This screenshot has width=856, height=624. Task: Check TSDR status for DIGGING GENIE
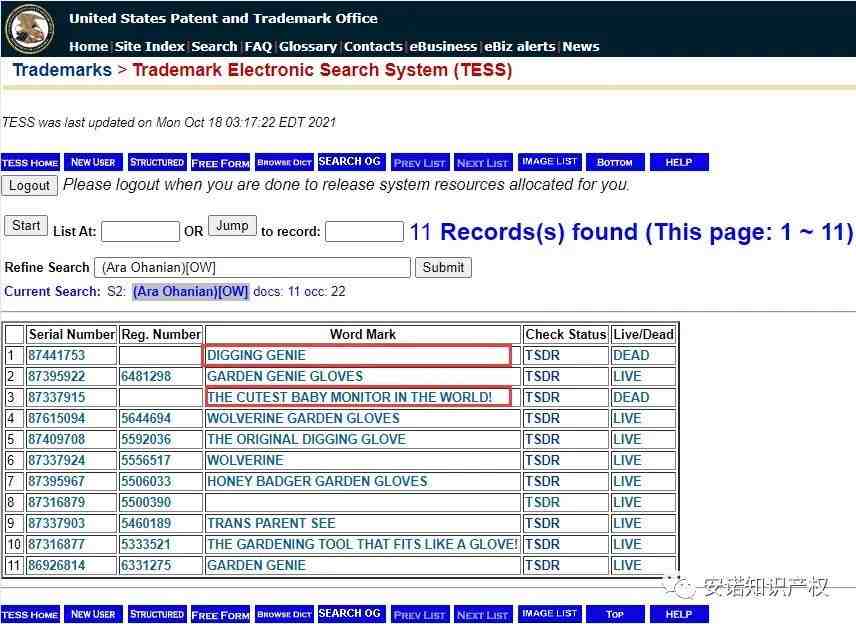pos(542,355)
